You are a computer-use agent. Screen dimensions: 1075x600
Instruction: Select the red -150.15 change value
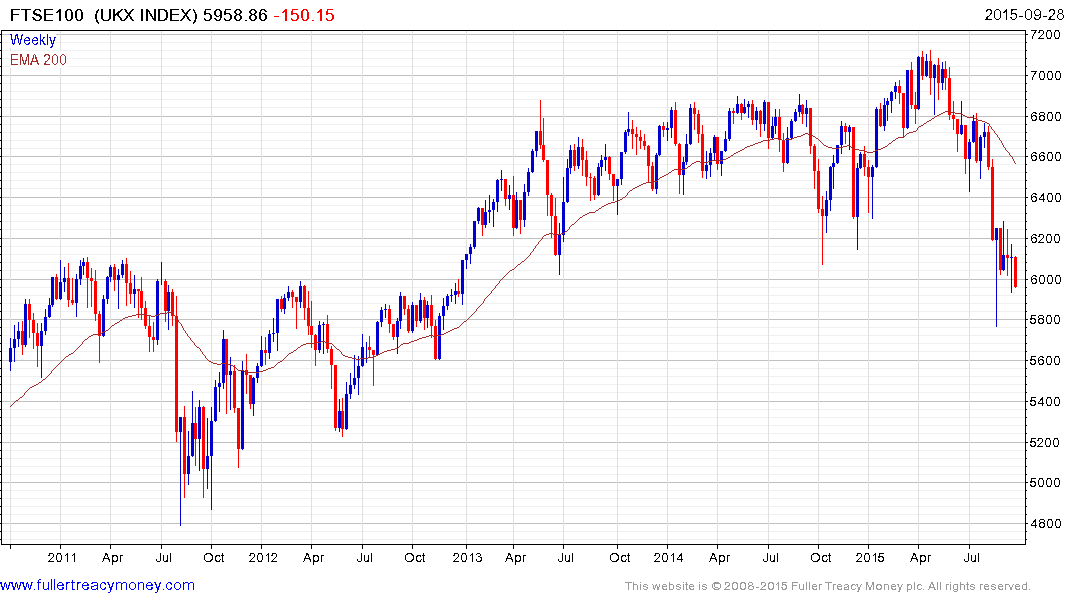(304, 15)
